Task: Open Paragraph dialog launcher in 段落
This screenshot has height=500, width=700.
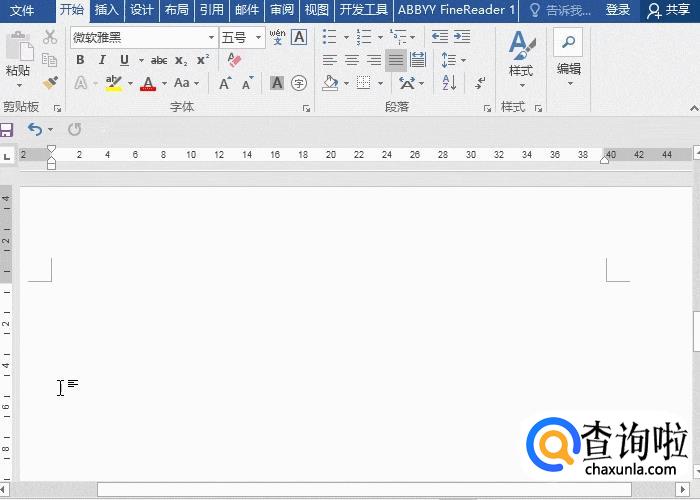Action: point(487,108)
